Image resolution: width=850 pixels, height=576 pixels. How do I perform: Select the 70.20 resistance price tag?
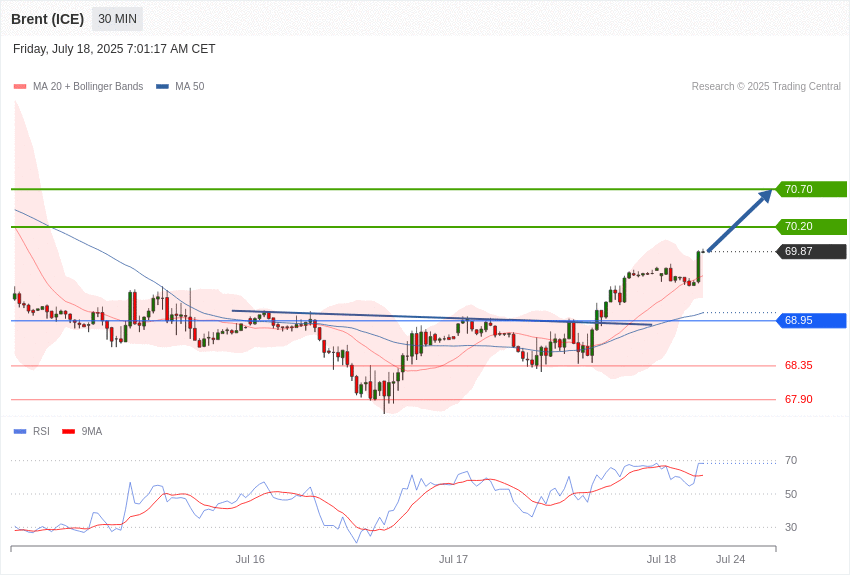pyautogui.click(x=812, y=226)
